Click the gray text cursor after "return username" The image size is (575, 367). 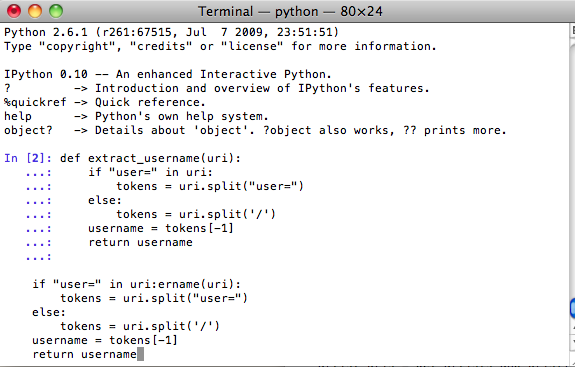click(x=140, y=354)
